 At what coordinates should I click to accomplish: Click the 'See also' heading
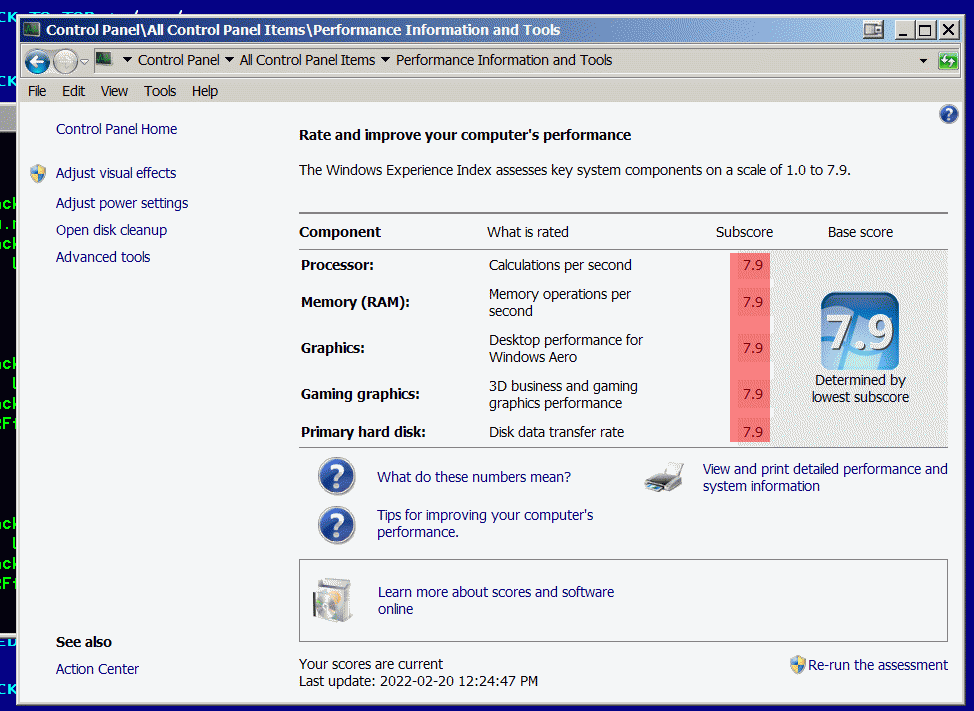pyautogui.click(x=84, y=642)
